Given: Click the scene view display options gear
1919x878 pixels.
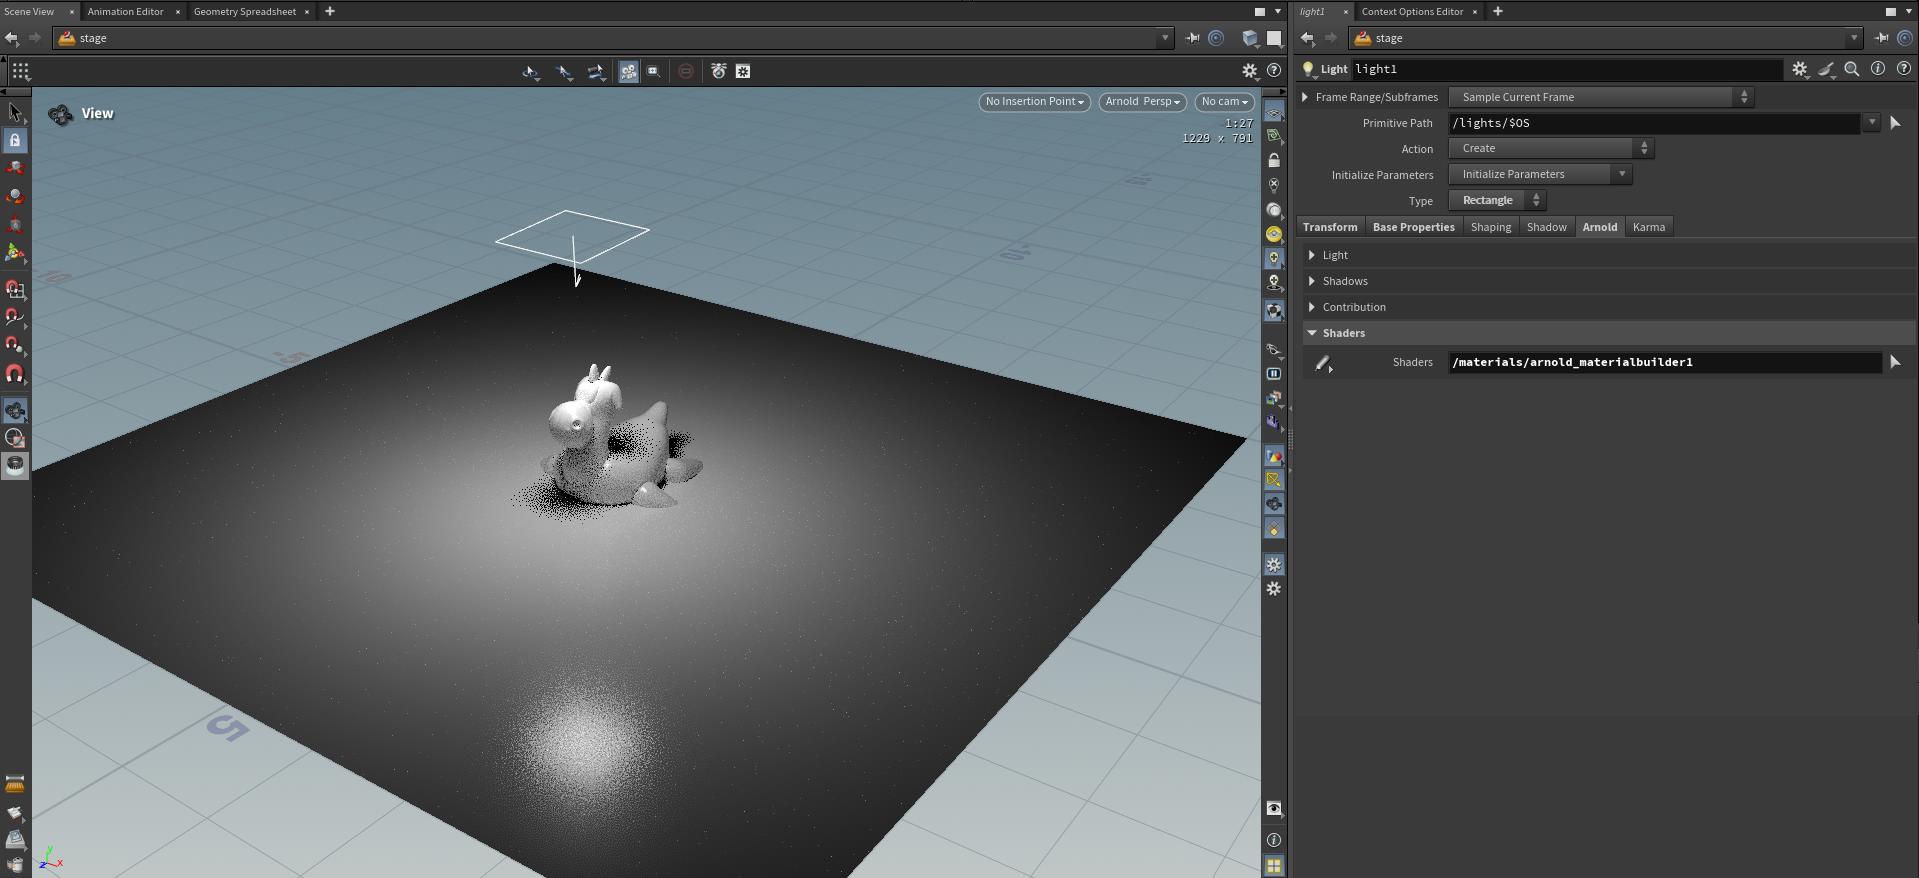Looking at the screenshot, I should coord(1249,71).
